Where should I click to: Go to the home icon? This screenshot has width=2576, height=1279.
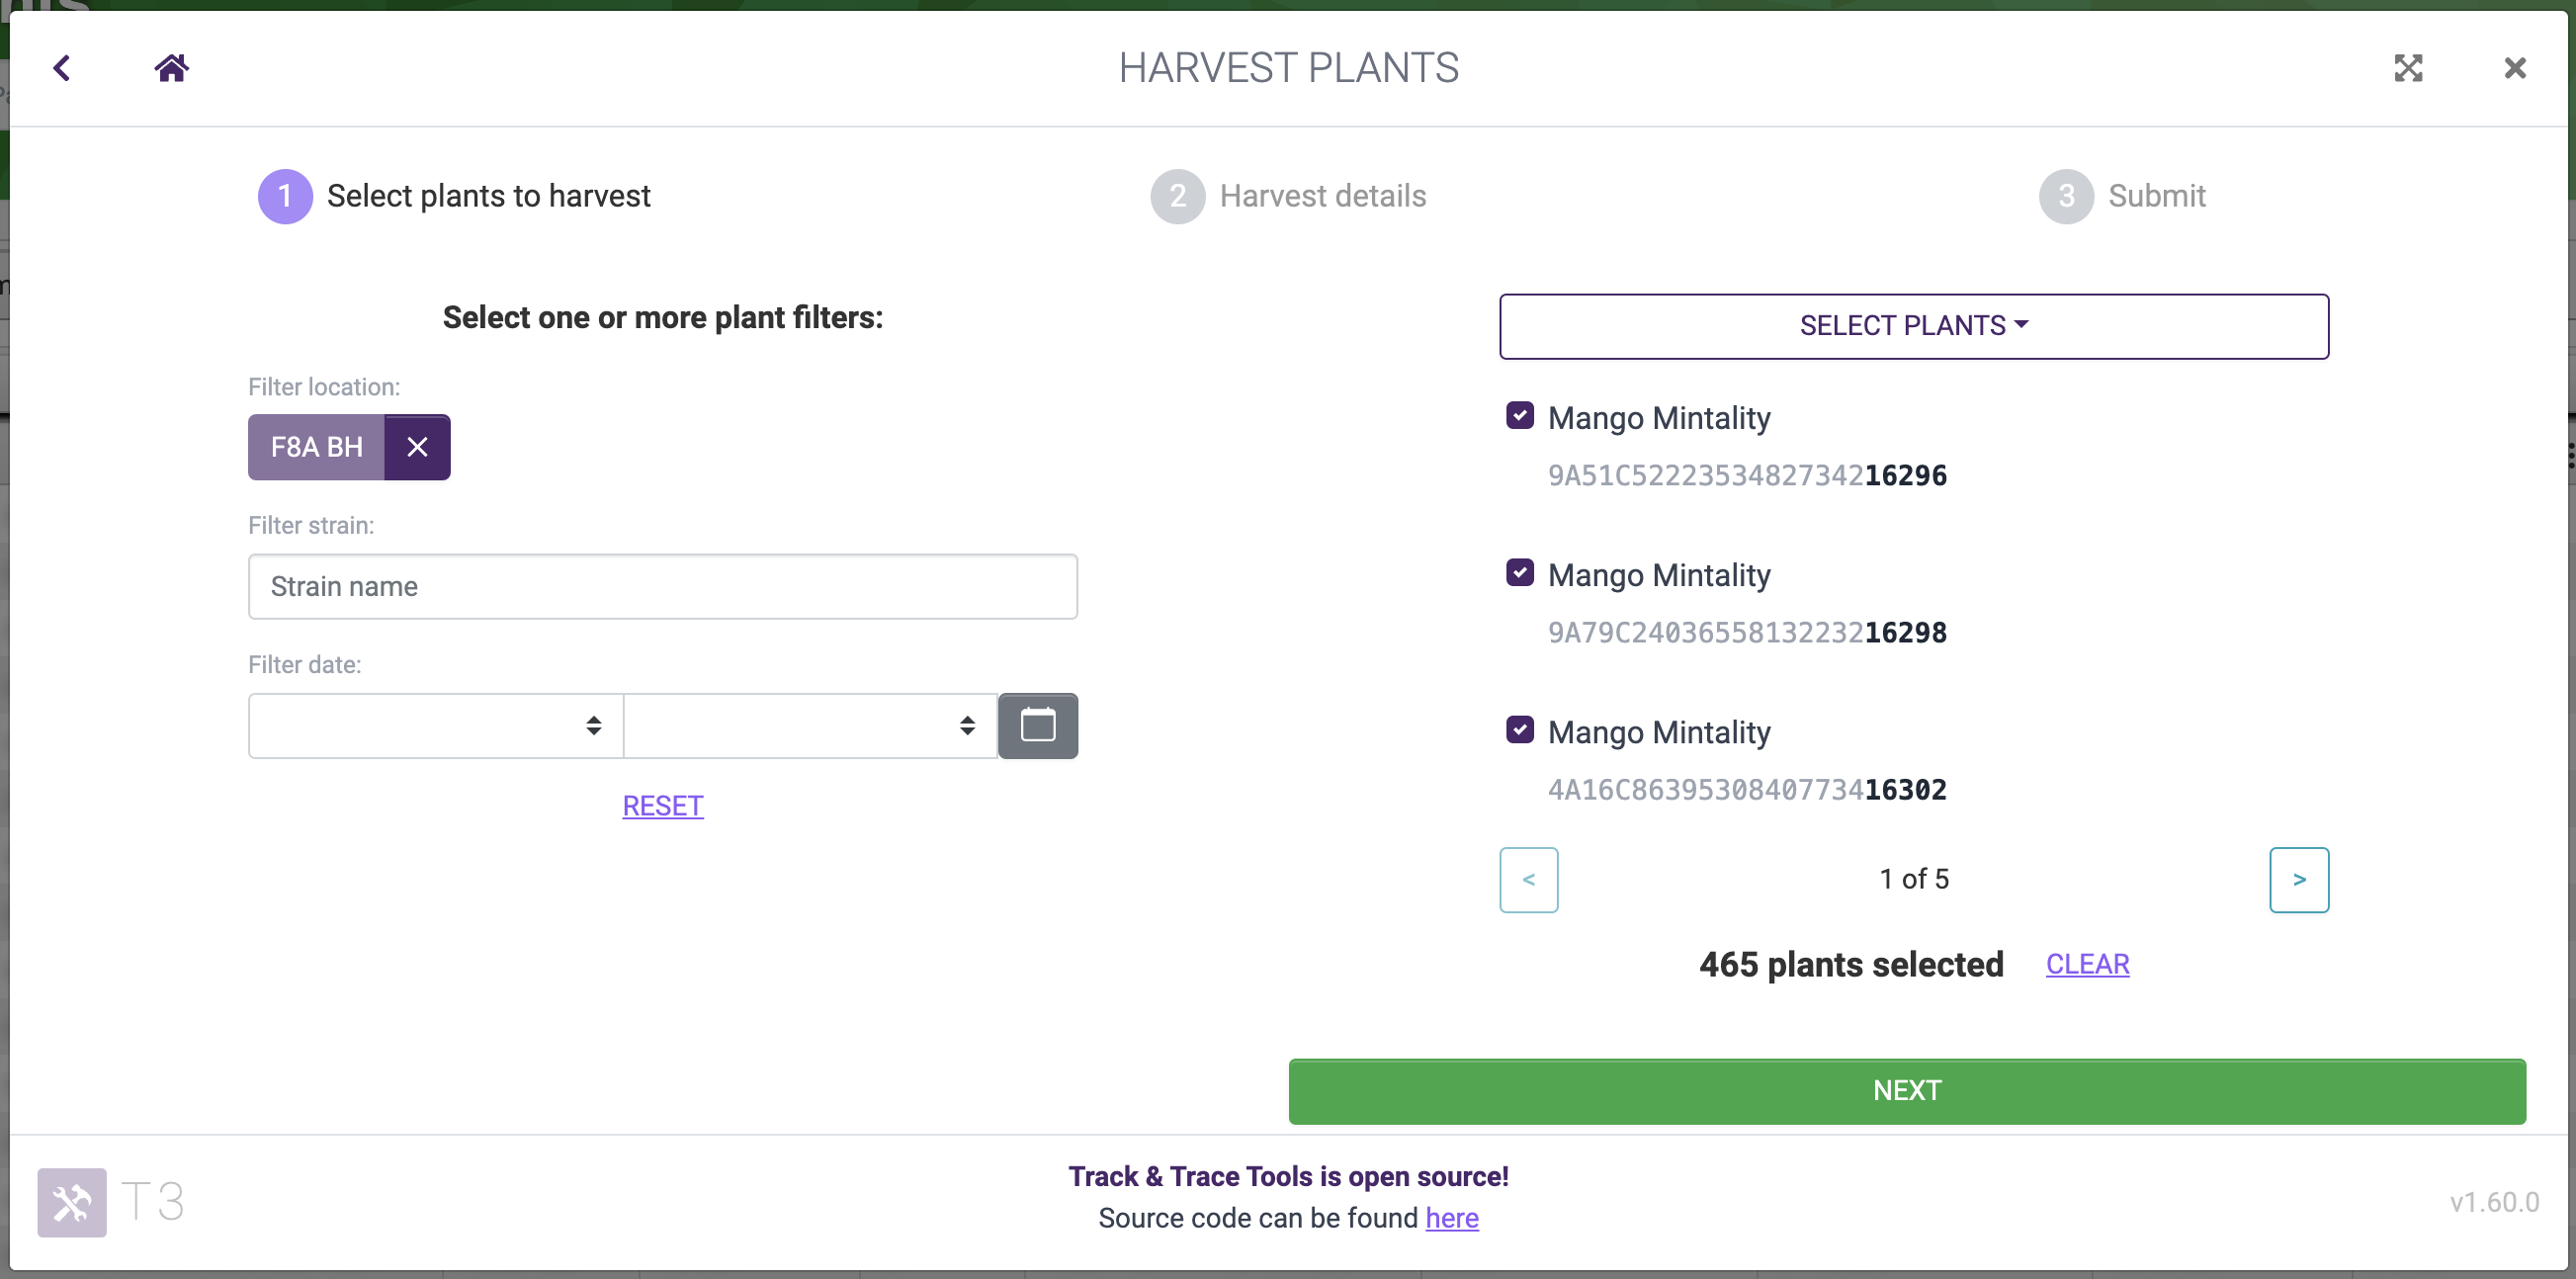pyautogui.click(x=171, y=68)
